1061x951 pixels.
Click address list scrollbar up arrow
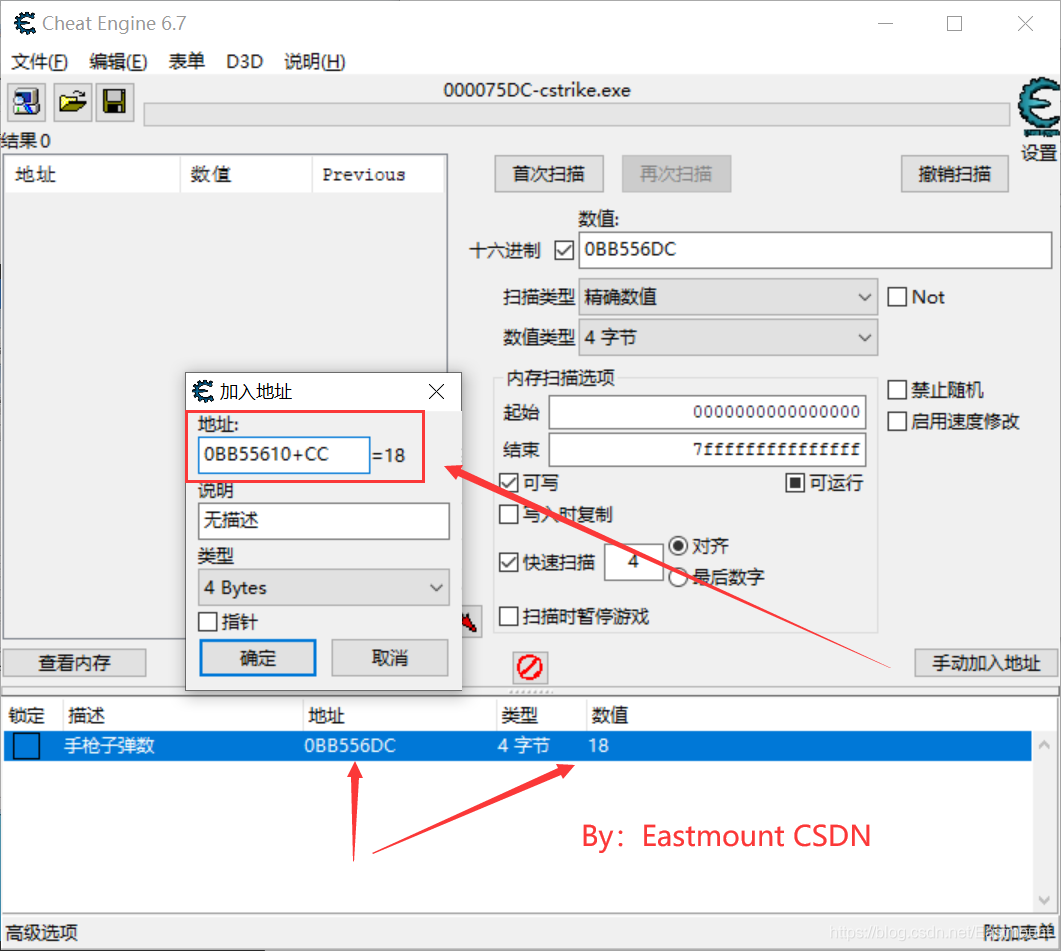(x=1044, y=745)
